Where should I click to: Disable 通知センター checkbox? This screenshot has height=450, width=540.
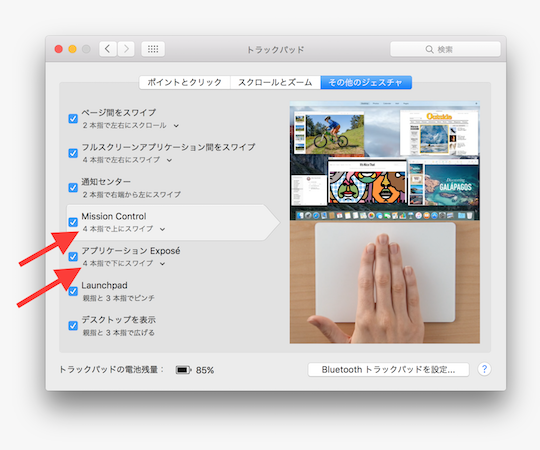pos(73,187)
